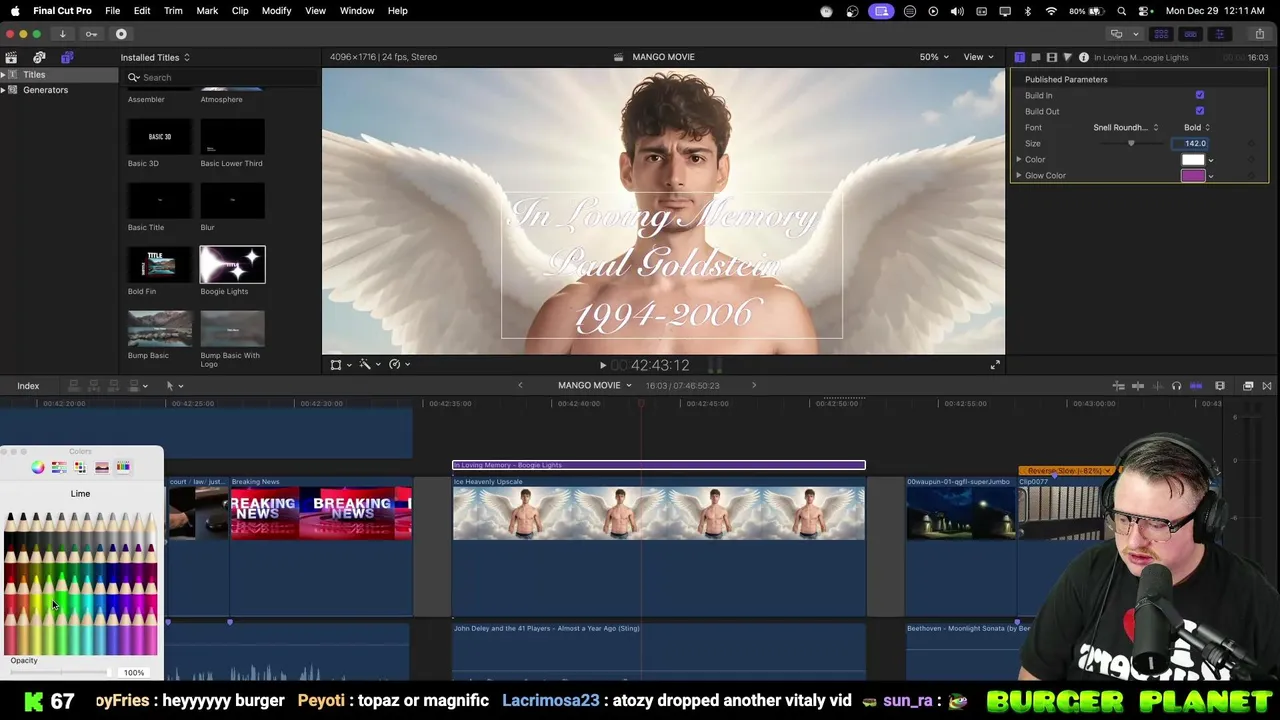
Task: Toggle skimming icon in timeline toolbar
Action: click(x=1137, y=385)
